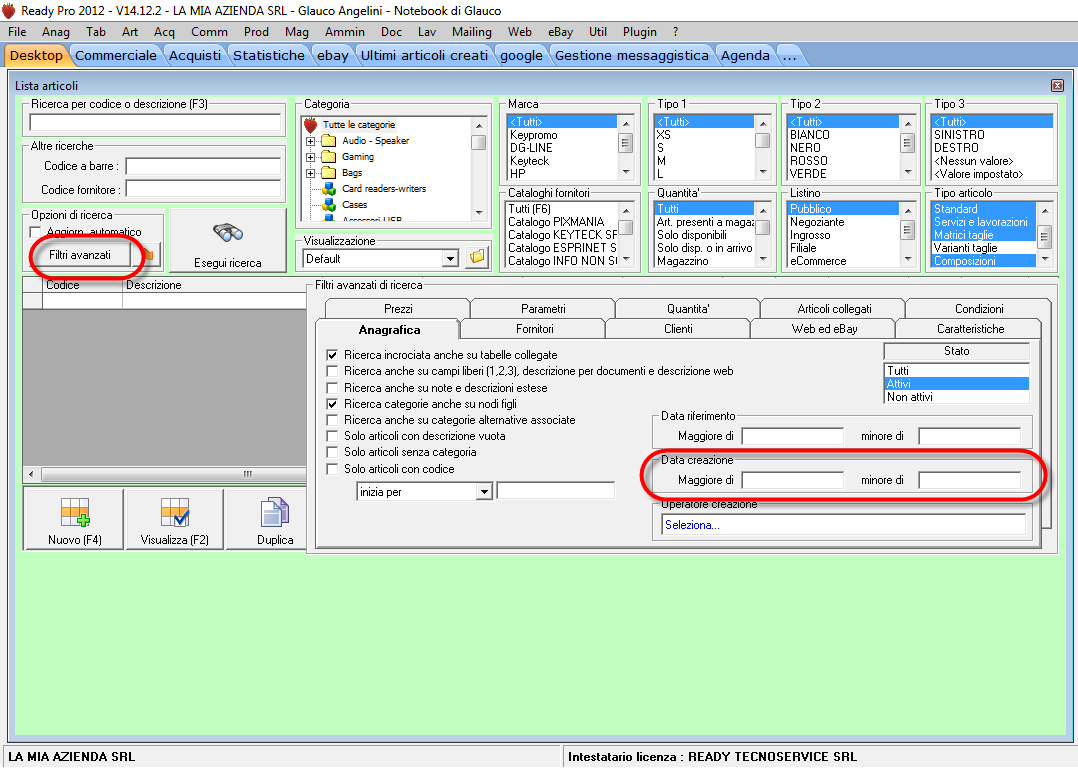Click the folder icon next to Visualizzazione
This screenshot has height=768, width=1078.
[477, 258]
